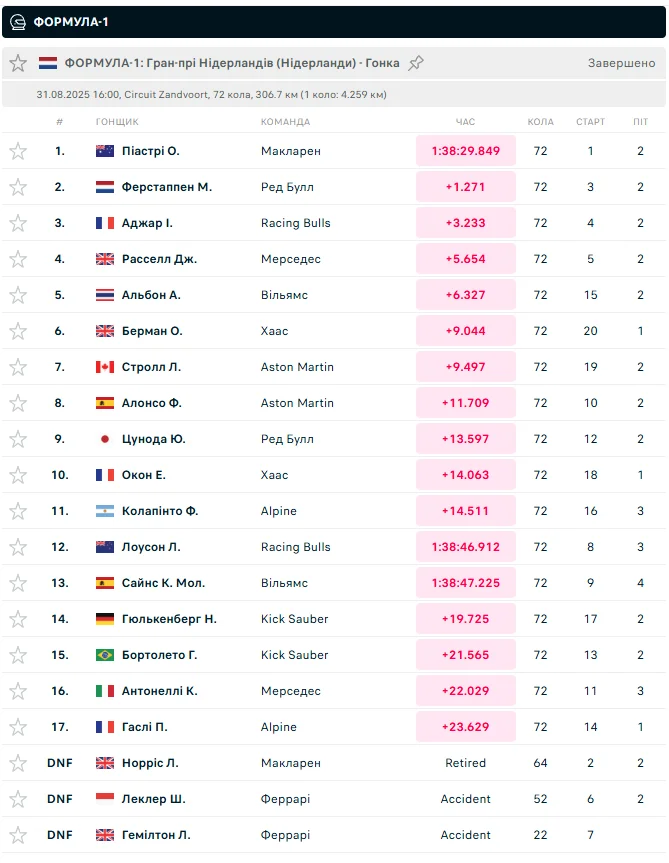Screen dimensions: 669x863
Task: Open the ФОРМУЛА-1 section header
Action: tap(71, 21)
